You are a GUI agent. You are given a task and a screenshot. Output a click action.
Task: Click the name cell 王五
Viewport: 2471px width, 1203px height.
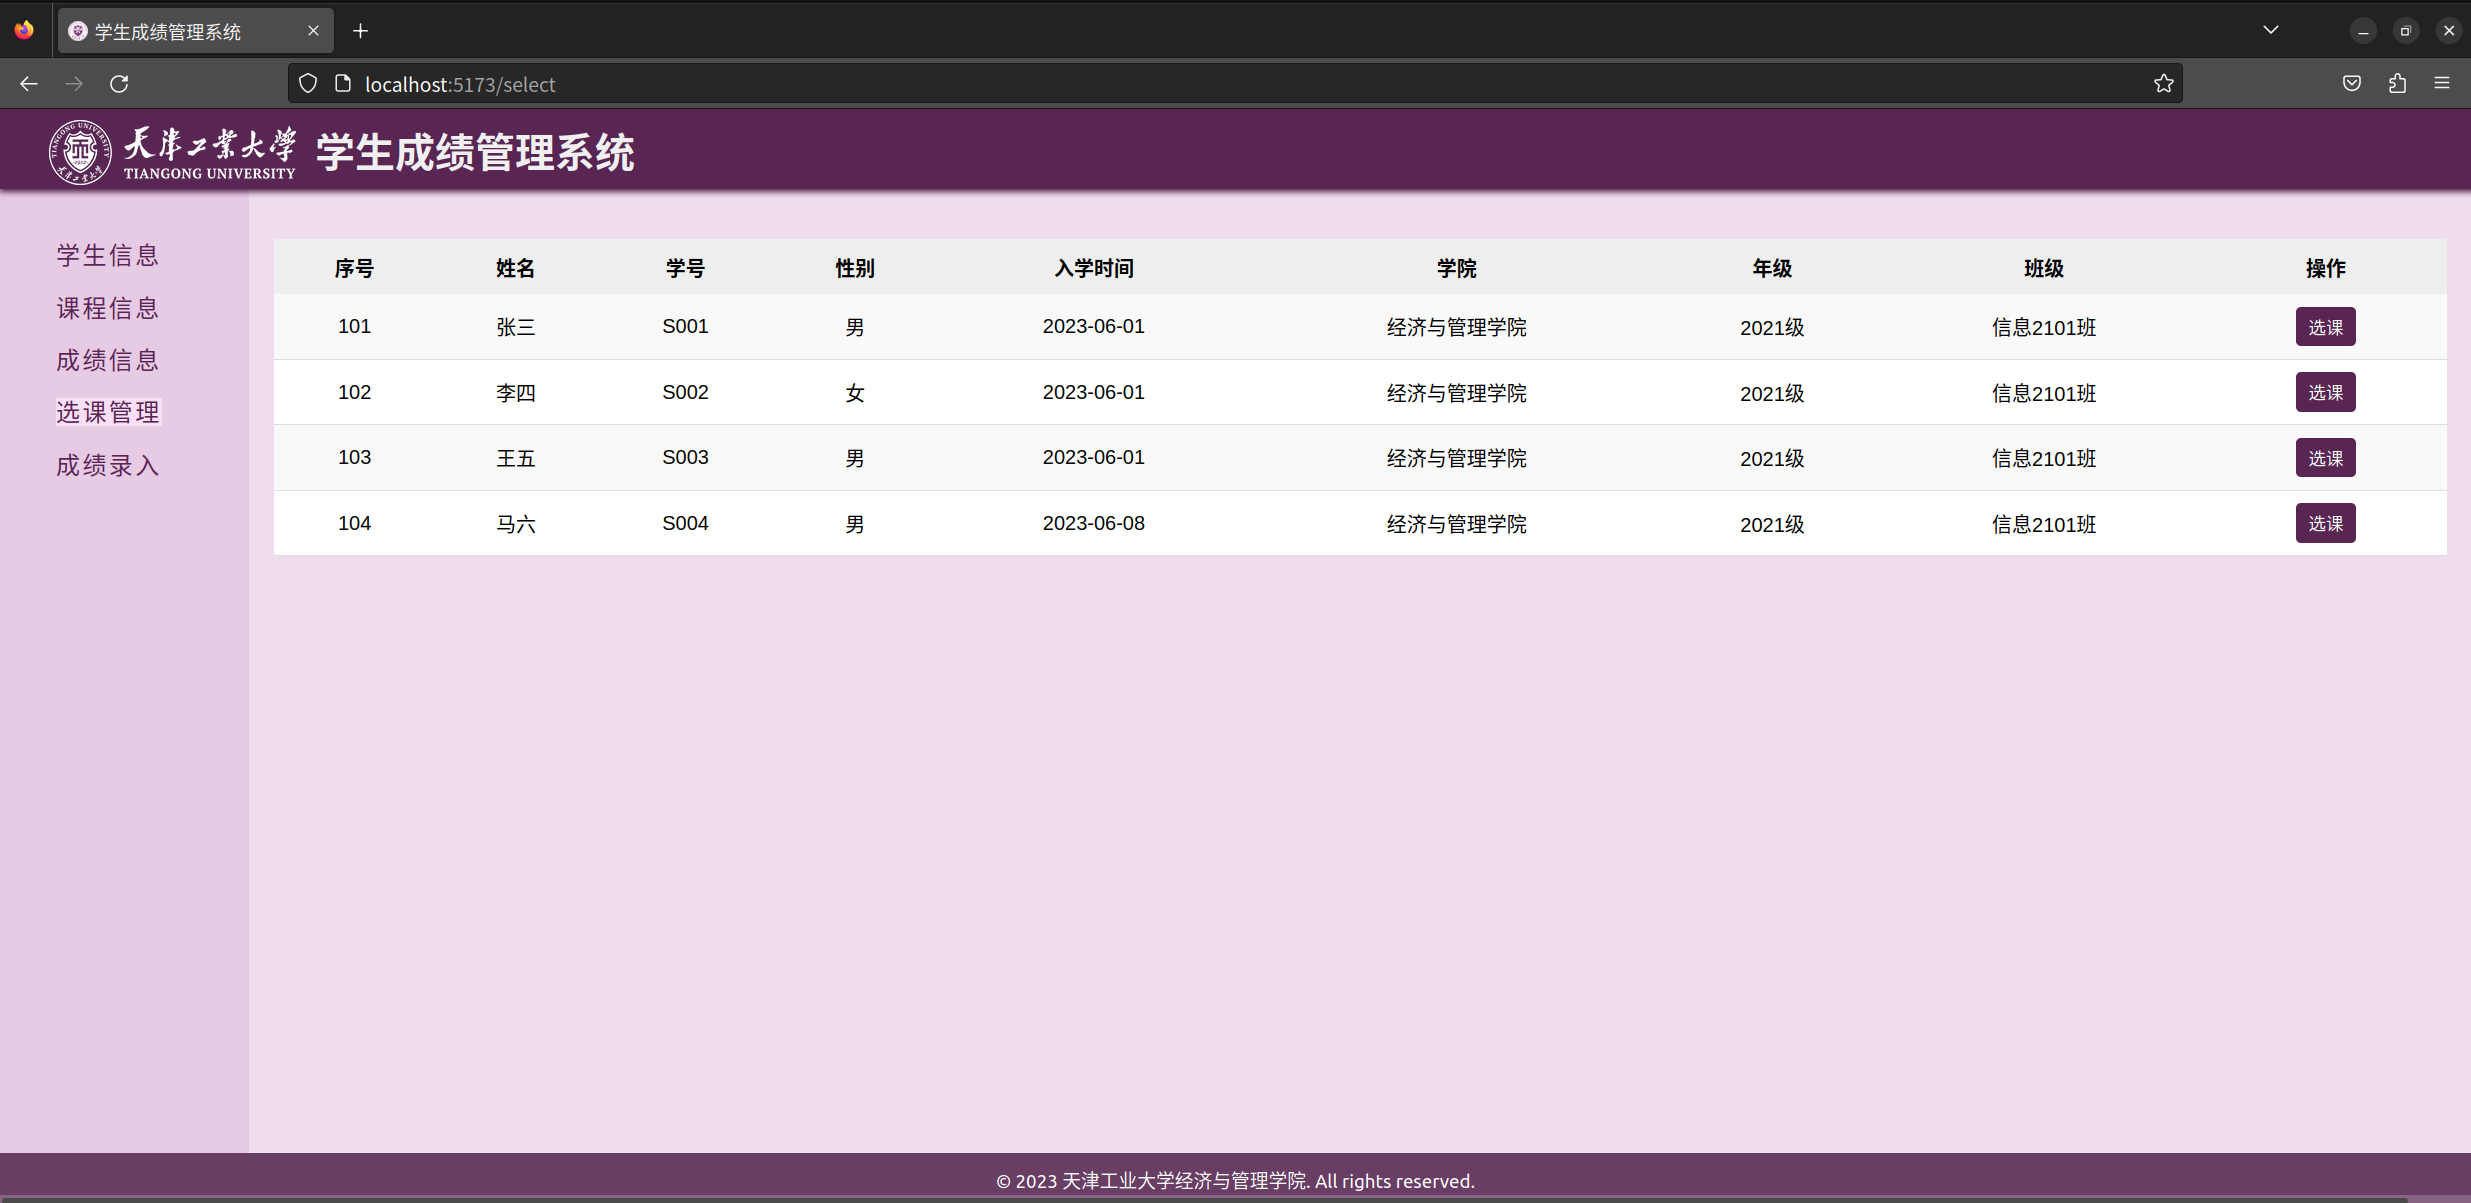click(x=516, y=458)
